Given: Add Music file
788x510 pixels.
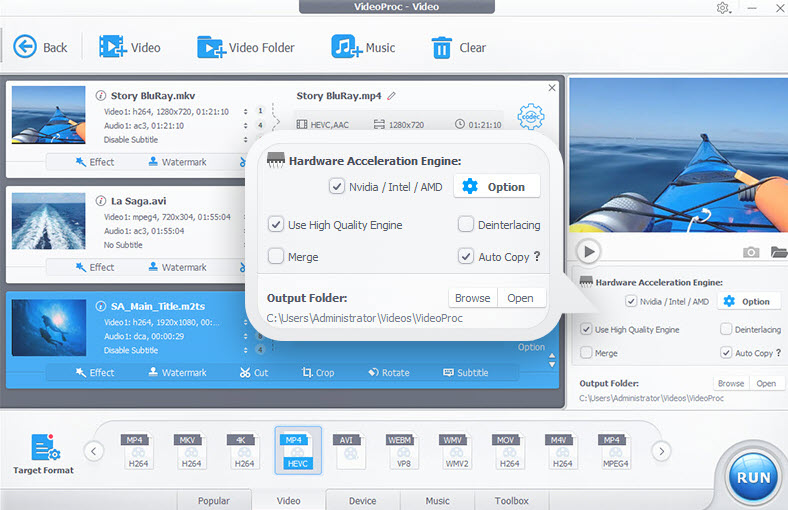Looking at the screenshot, I should 363,47.
